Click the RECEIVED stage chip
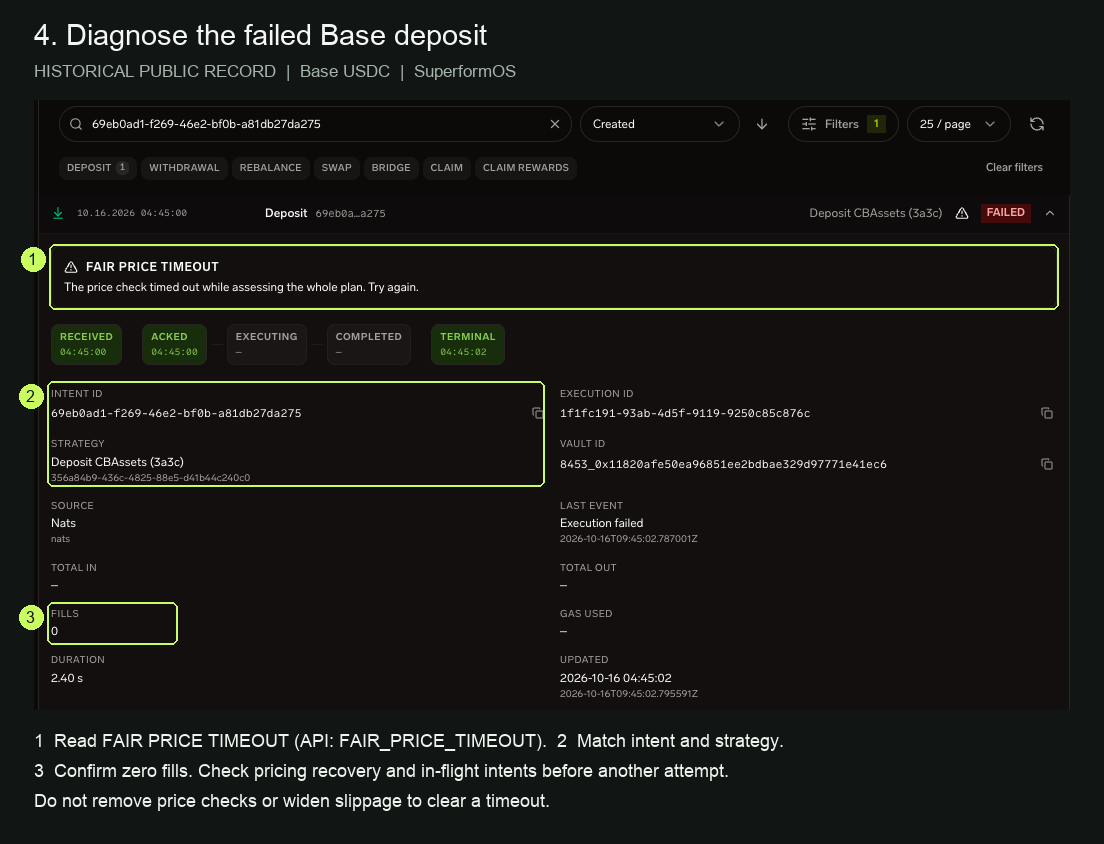The width and height of the screenshot is (1104, 844). click(86, 344)
